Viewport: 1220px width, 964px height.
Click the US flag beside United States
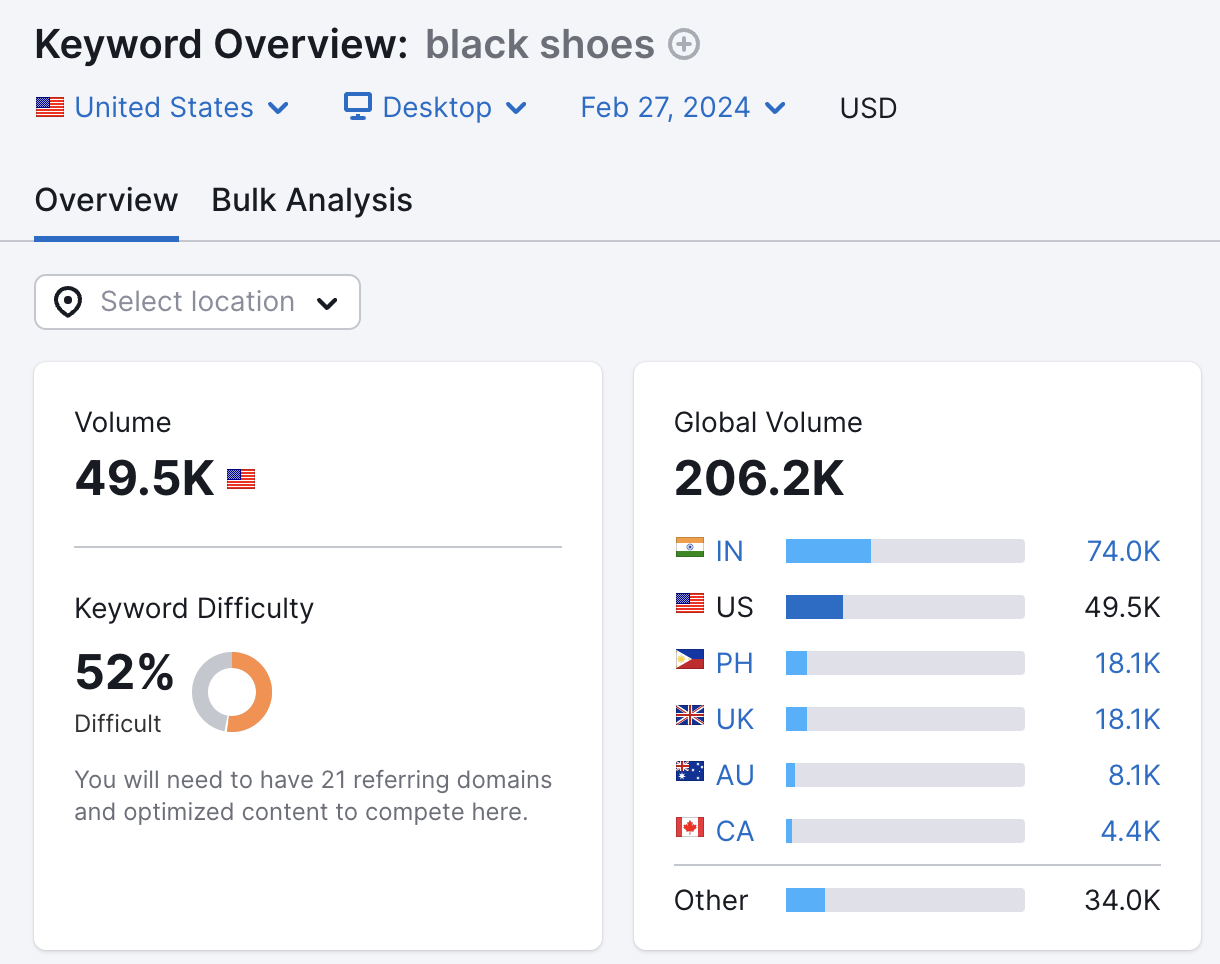49,107
